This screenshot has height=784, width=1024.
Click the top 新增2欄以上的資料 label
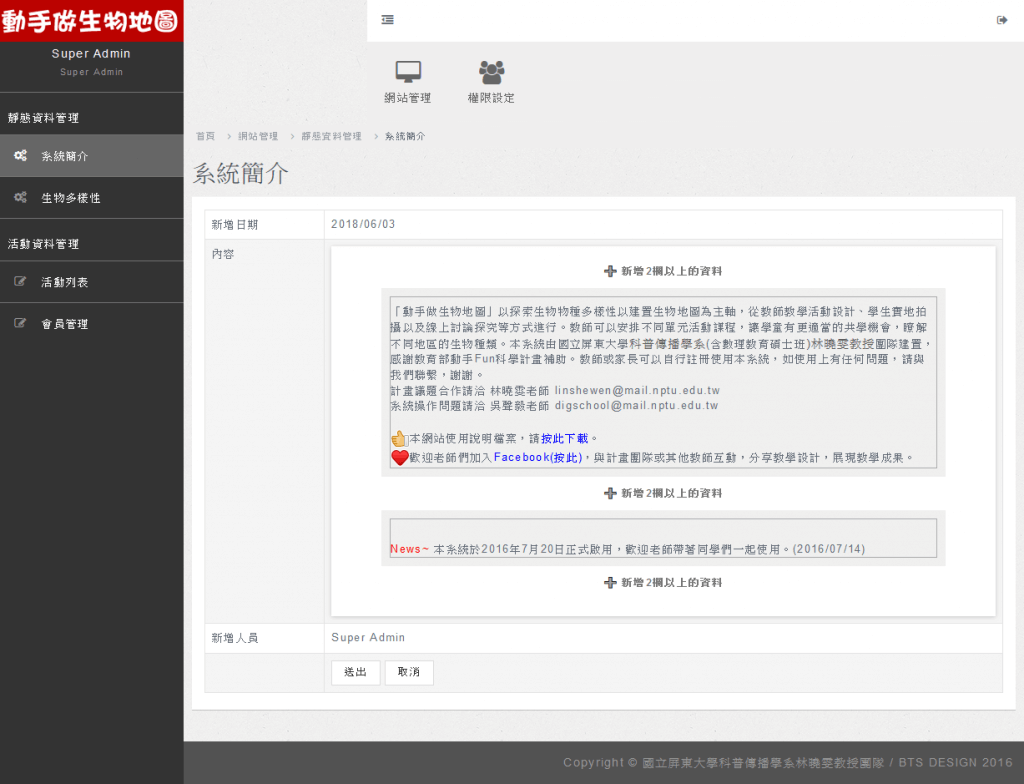[x=671, y=271]
